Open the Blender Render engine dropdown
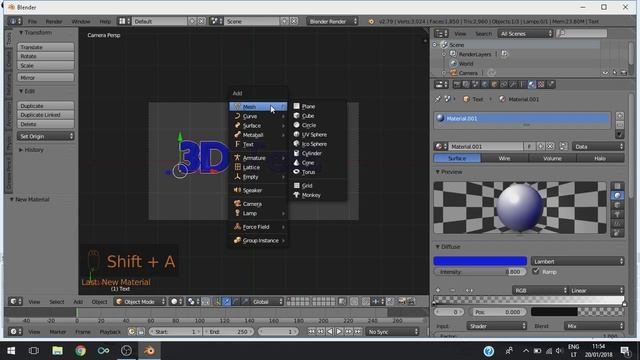The height and width of the screenshot is (360, 640). pyautogui.click(x=332, y=21)
